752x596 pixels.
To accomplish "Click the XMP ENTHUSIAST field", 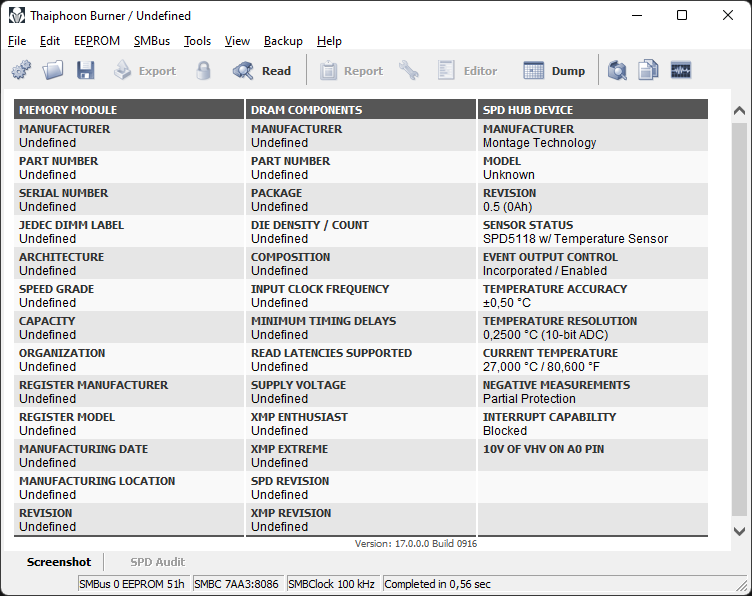I will click(361, 424).
